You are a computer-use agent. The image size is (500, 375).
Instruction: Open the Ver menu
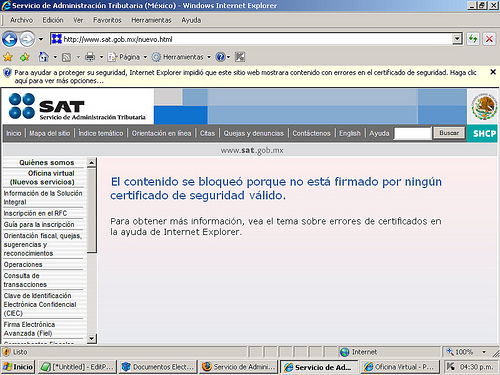coord(78,20)
